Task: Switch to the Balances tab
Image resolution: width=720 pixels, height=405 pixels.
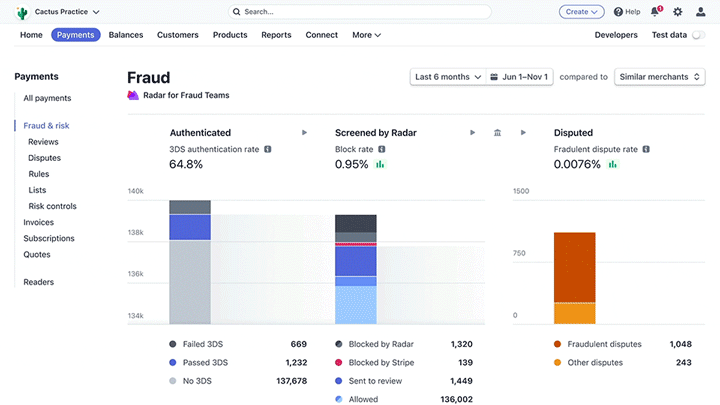Action: point(126,35)
